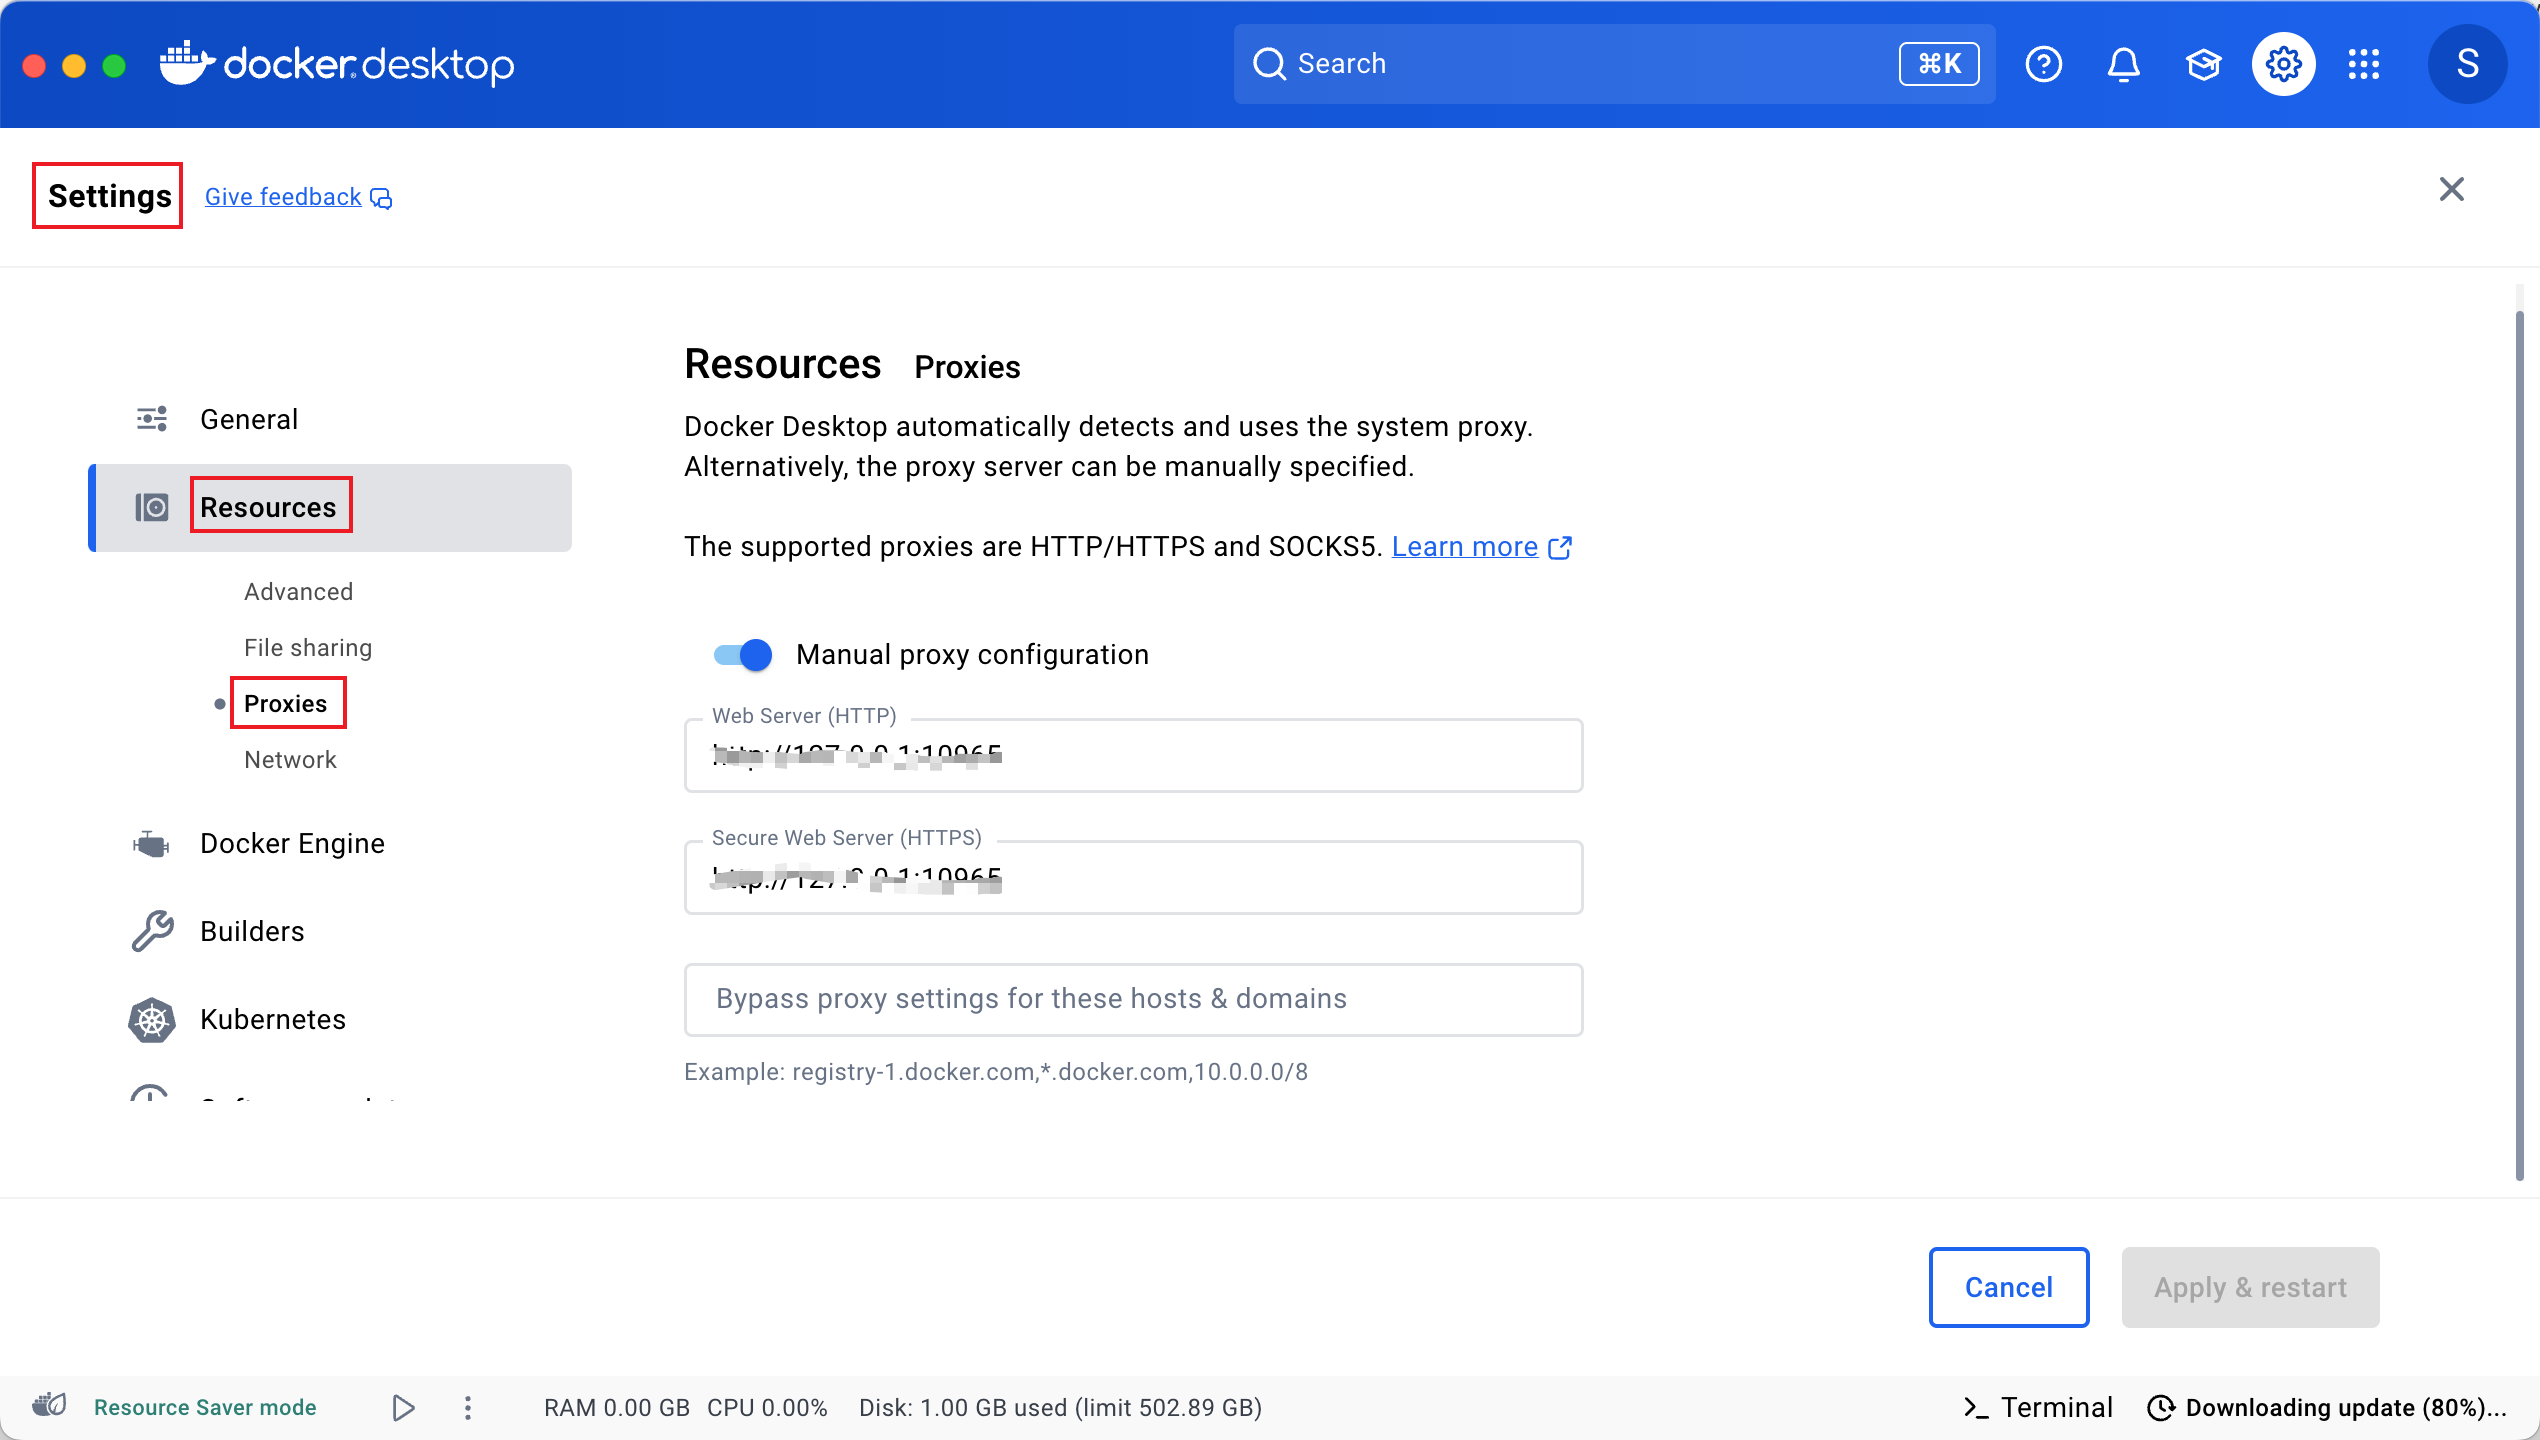This screenshot has height=1440, width=2540.
Task: Click Resource Saver mode label
Action: (x=205, y=1407)
